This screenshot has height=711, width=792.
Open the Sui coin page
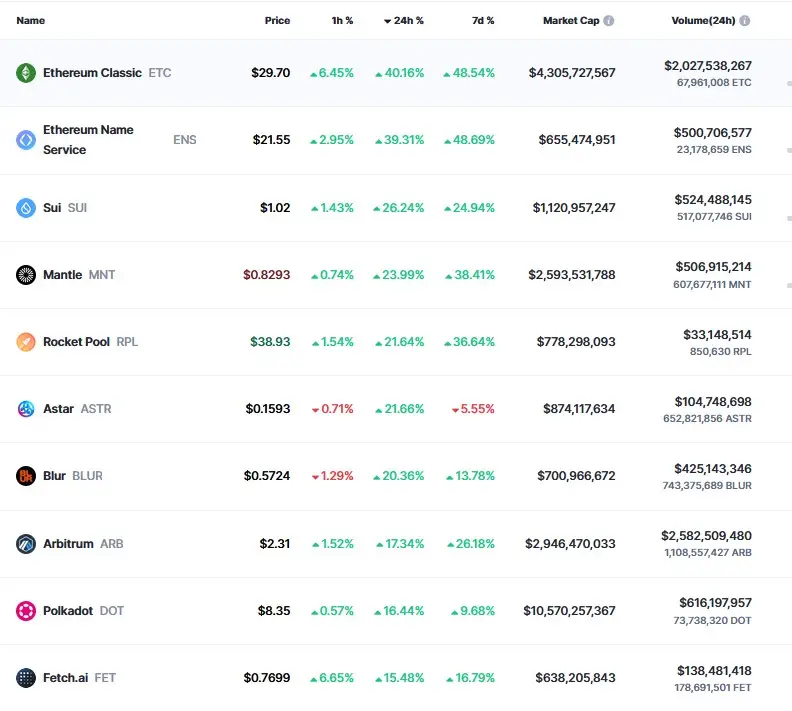coord(52,208)
